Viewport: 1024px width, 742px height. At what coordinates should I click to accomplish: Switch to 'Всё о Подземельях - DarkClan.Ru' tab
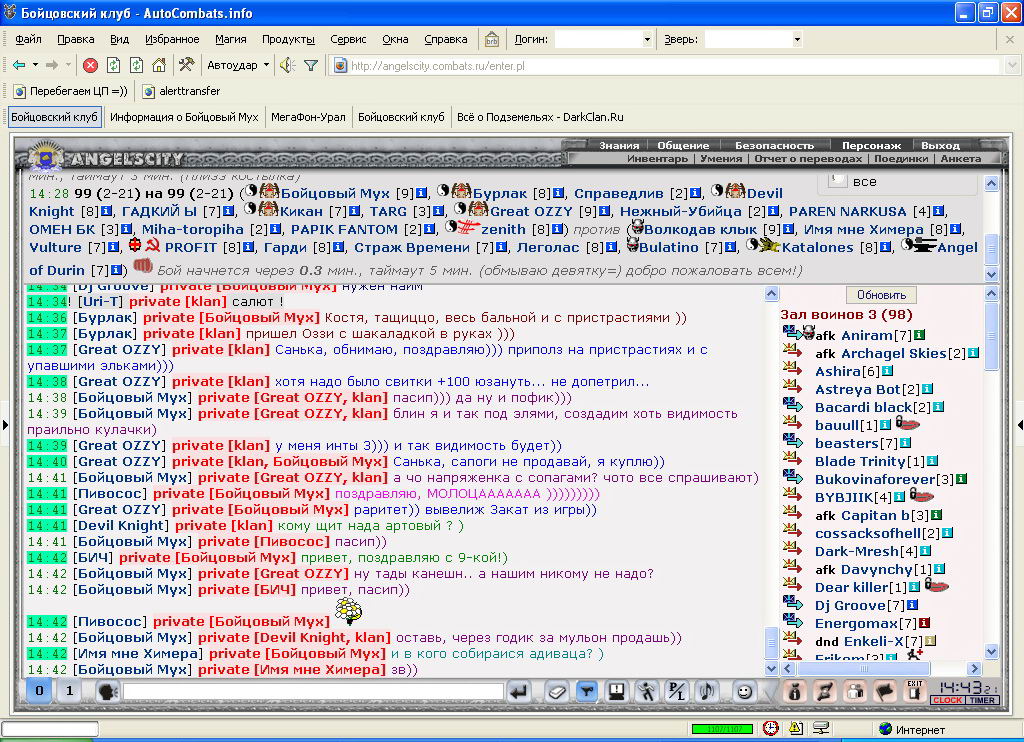(540, 117)
